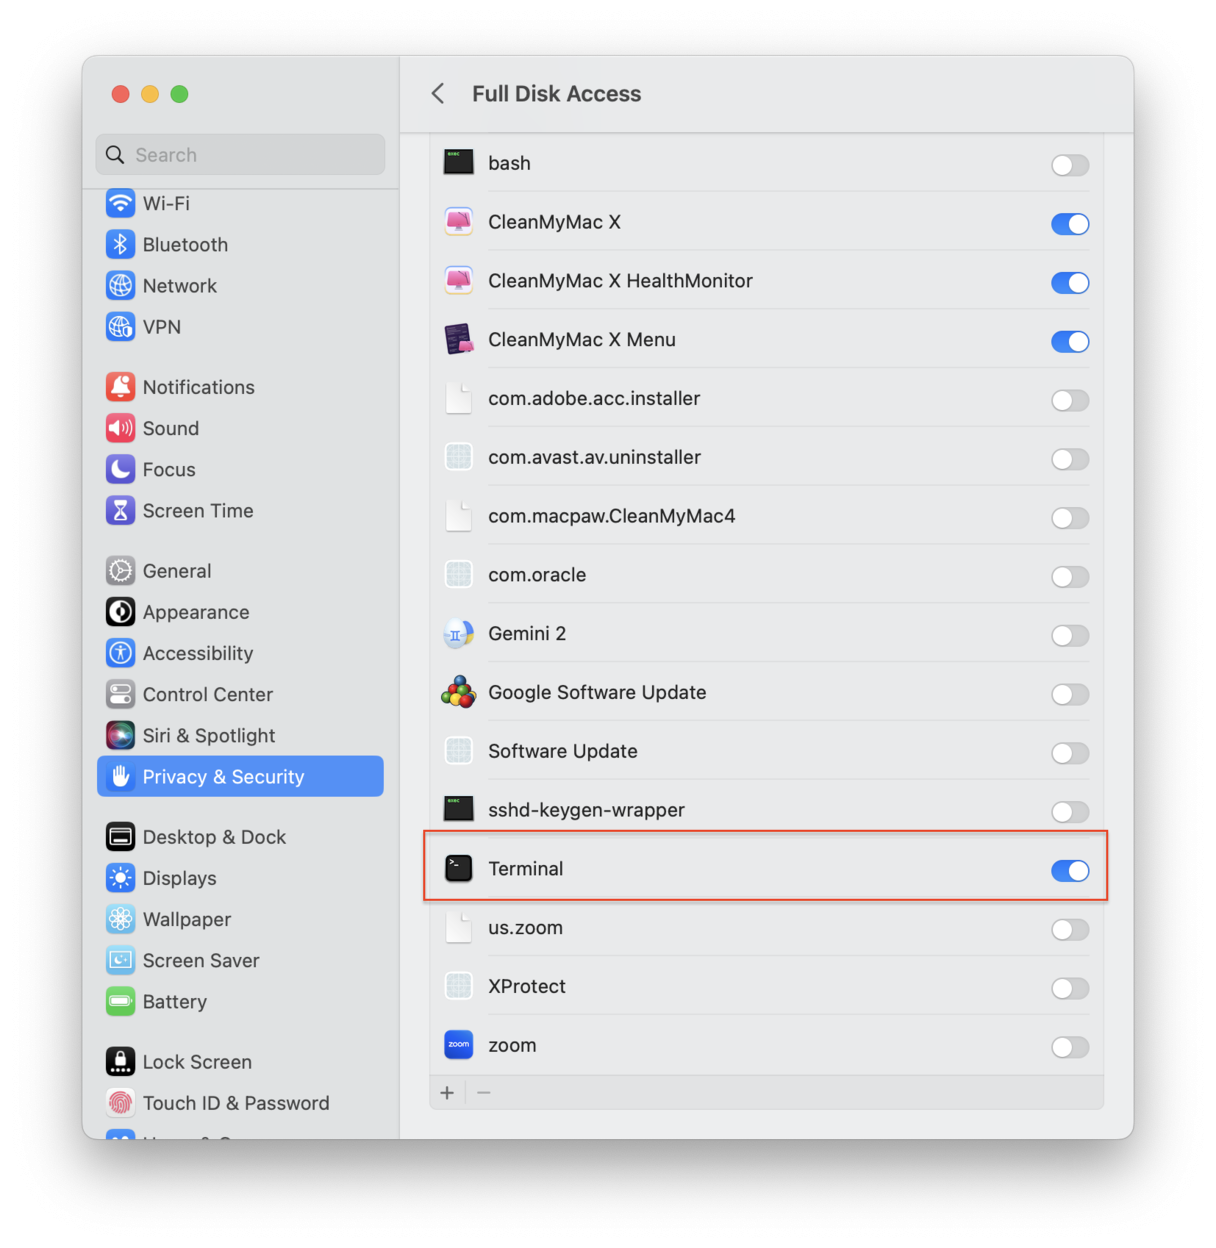Go back using the chevron arrow
The width and height of the screenshot is (1216, 1248).
click(x=437, y=93)
